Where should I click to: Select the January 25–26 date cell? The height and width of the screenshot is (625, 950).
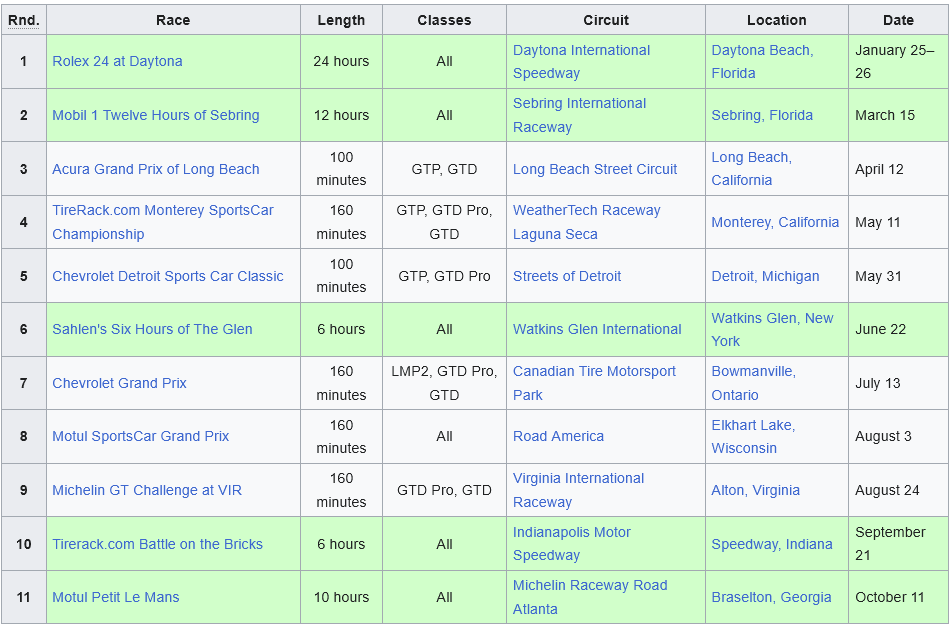coord(899,62)
